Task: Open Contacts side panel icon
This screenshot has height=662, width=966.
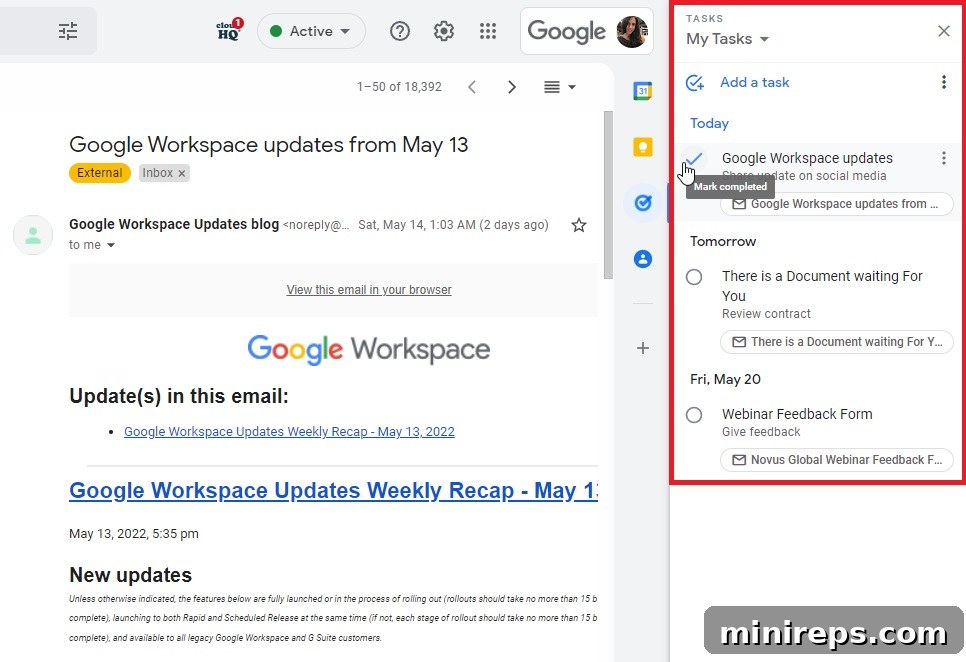Action: tap(643, 259)
